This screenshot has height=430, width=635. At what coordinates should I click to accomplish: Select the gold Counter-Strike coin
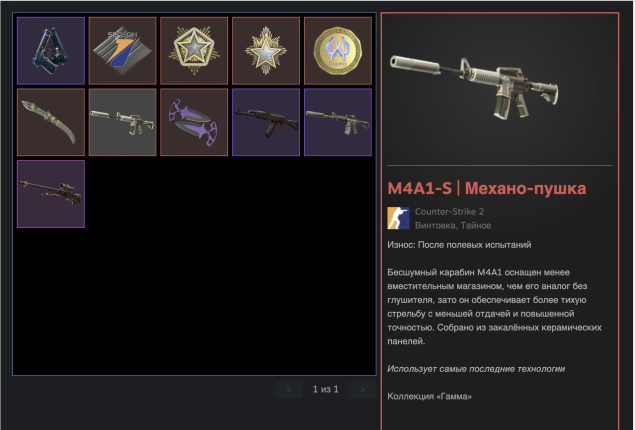338,51
